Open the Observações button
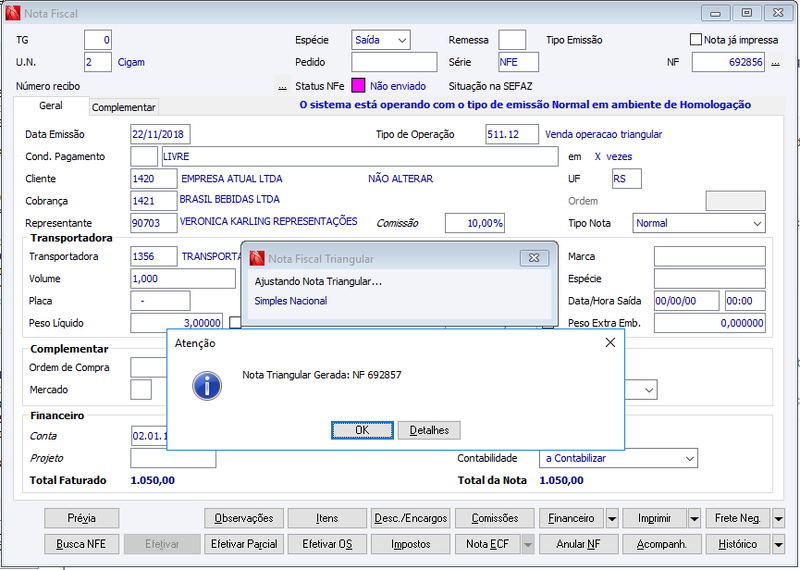This screenshot has height=570, width=800. [244, 518]
